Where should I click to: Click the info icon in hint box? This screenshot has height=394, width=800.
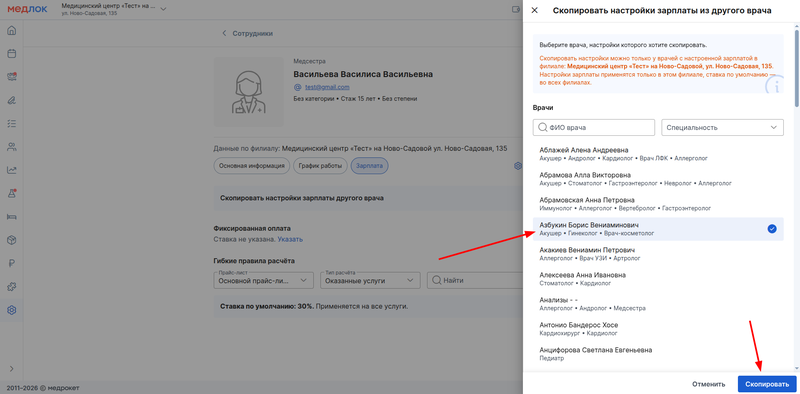coord(774,85)
